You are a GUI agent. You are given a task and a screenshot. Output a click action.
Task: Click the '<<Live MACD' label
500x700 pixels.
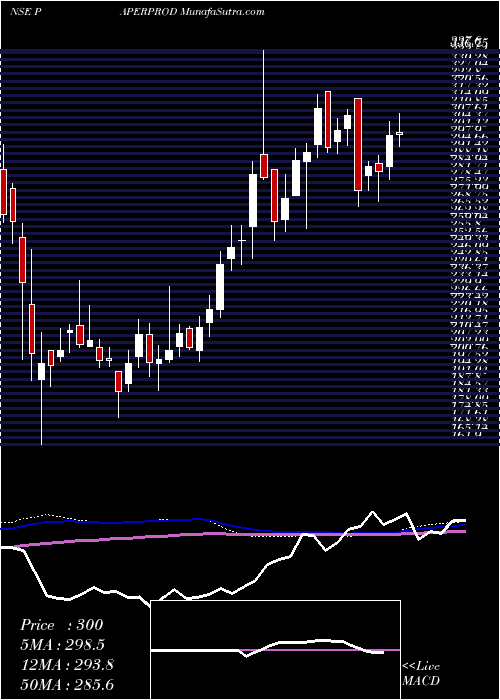pos(421,674)
